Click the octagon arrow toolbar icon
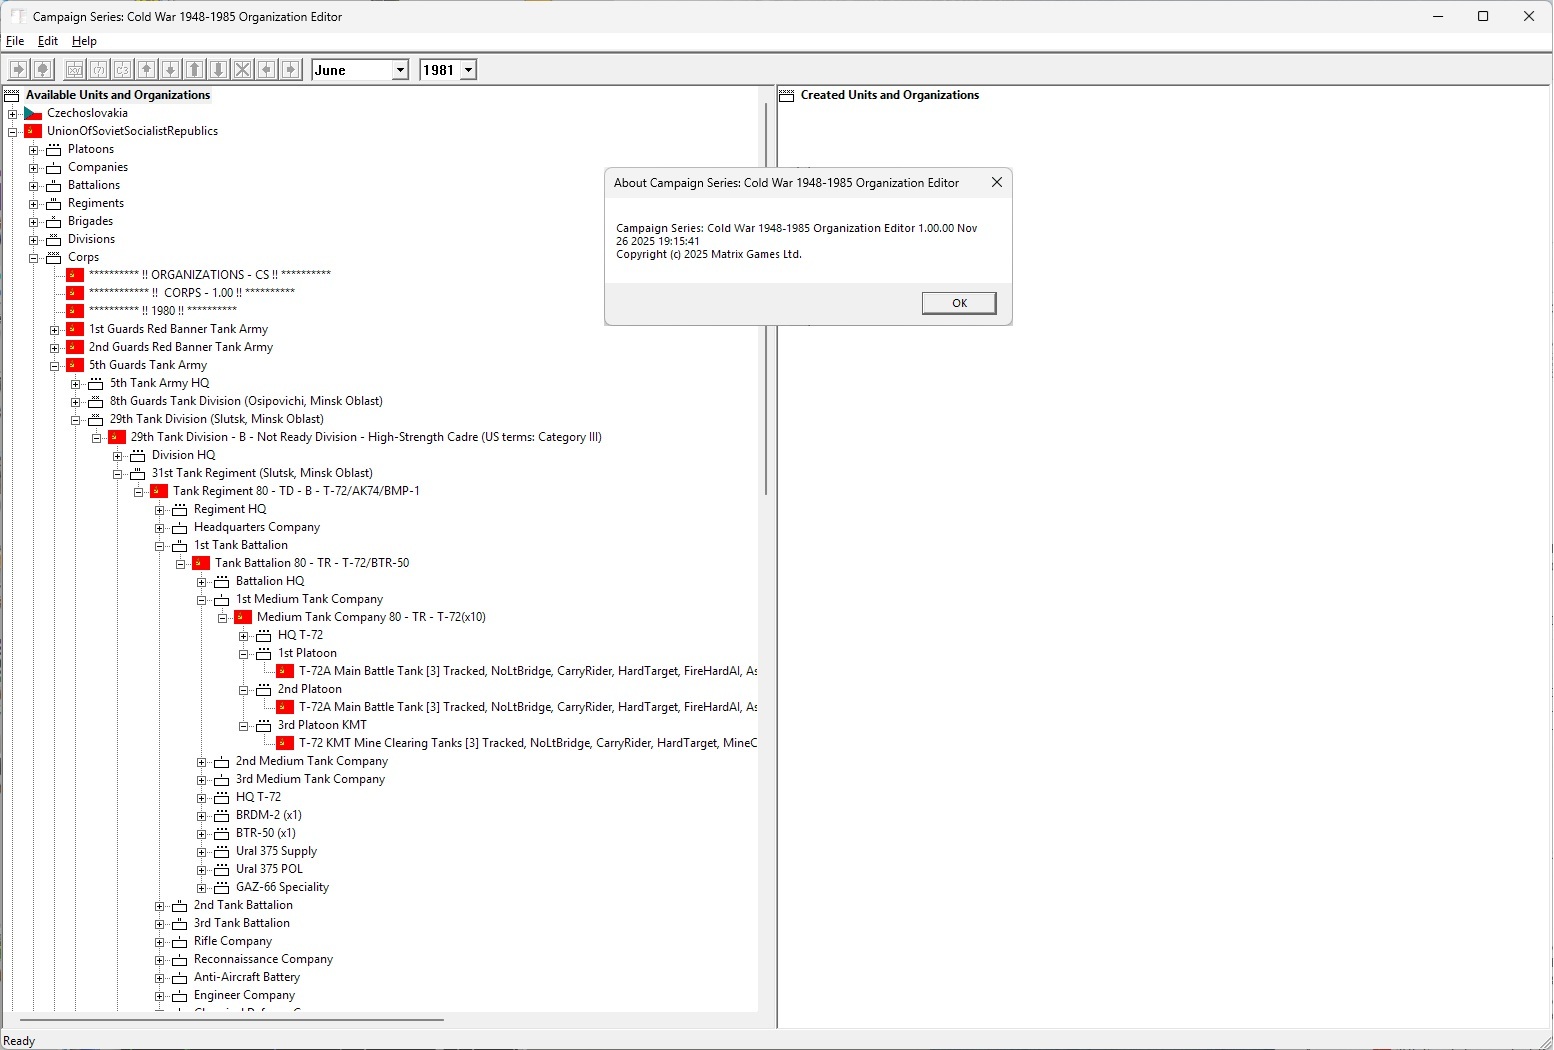This screenshot has width=1554, height=1050. click(x=42, y=69)
